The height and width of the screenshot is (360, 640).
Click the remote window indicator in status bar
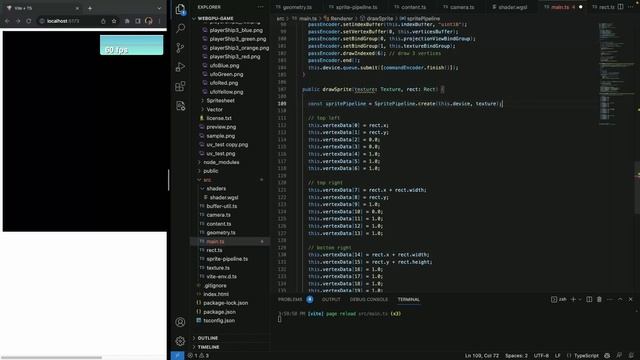point(177,356)
